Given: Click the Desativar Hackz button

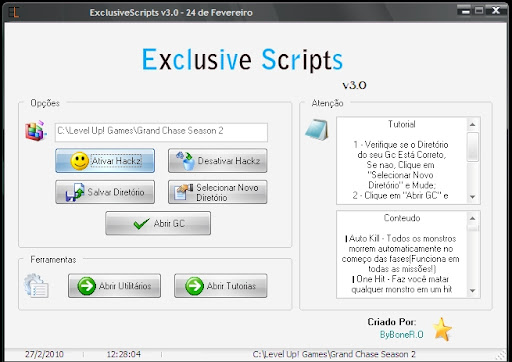Looking at the screenshot, I should pyautogui.click(x=218, y=161).
